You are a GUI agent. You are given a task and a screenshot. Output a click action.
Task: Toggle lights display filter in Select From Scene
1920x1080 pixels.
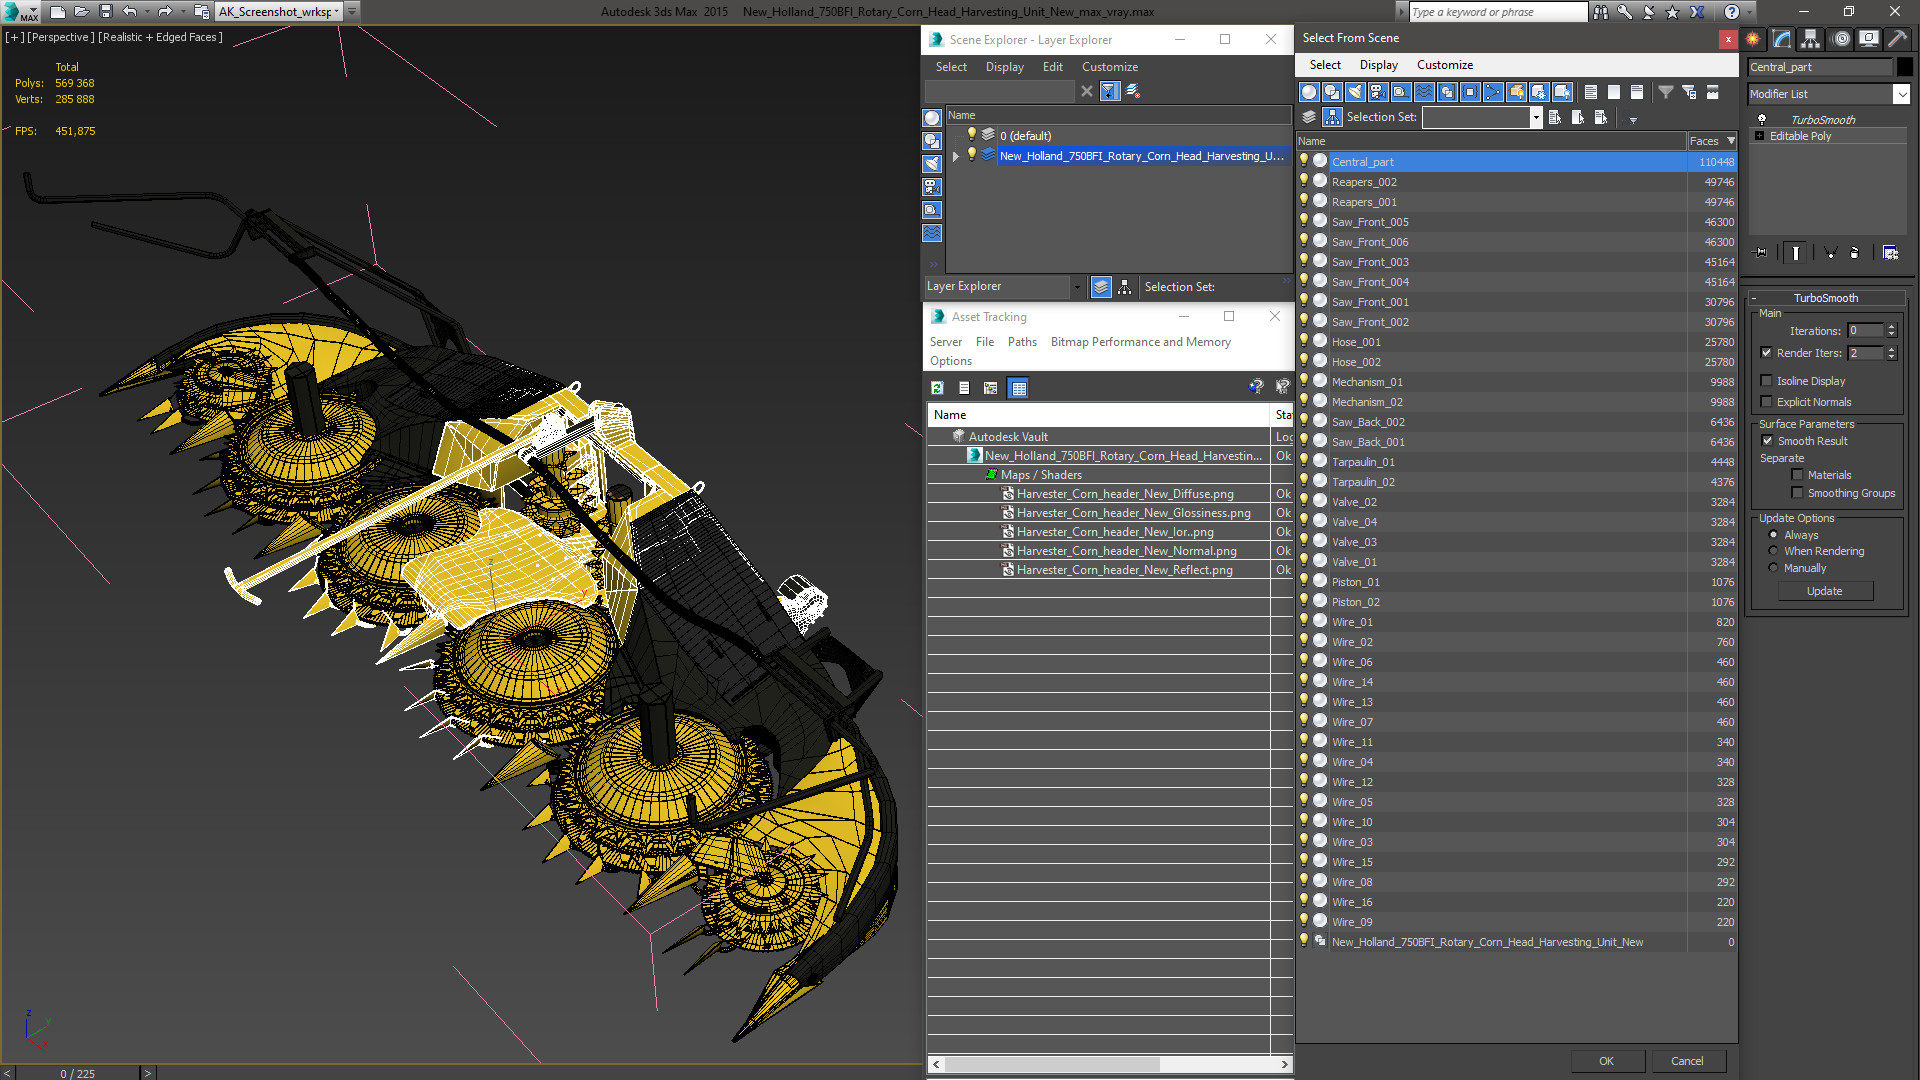click(1355, 92)
